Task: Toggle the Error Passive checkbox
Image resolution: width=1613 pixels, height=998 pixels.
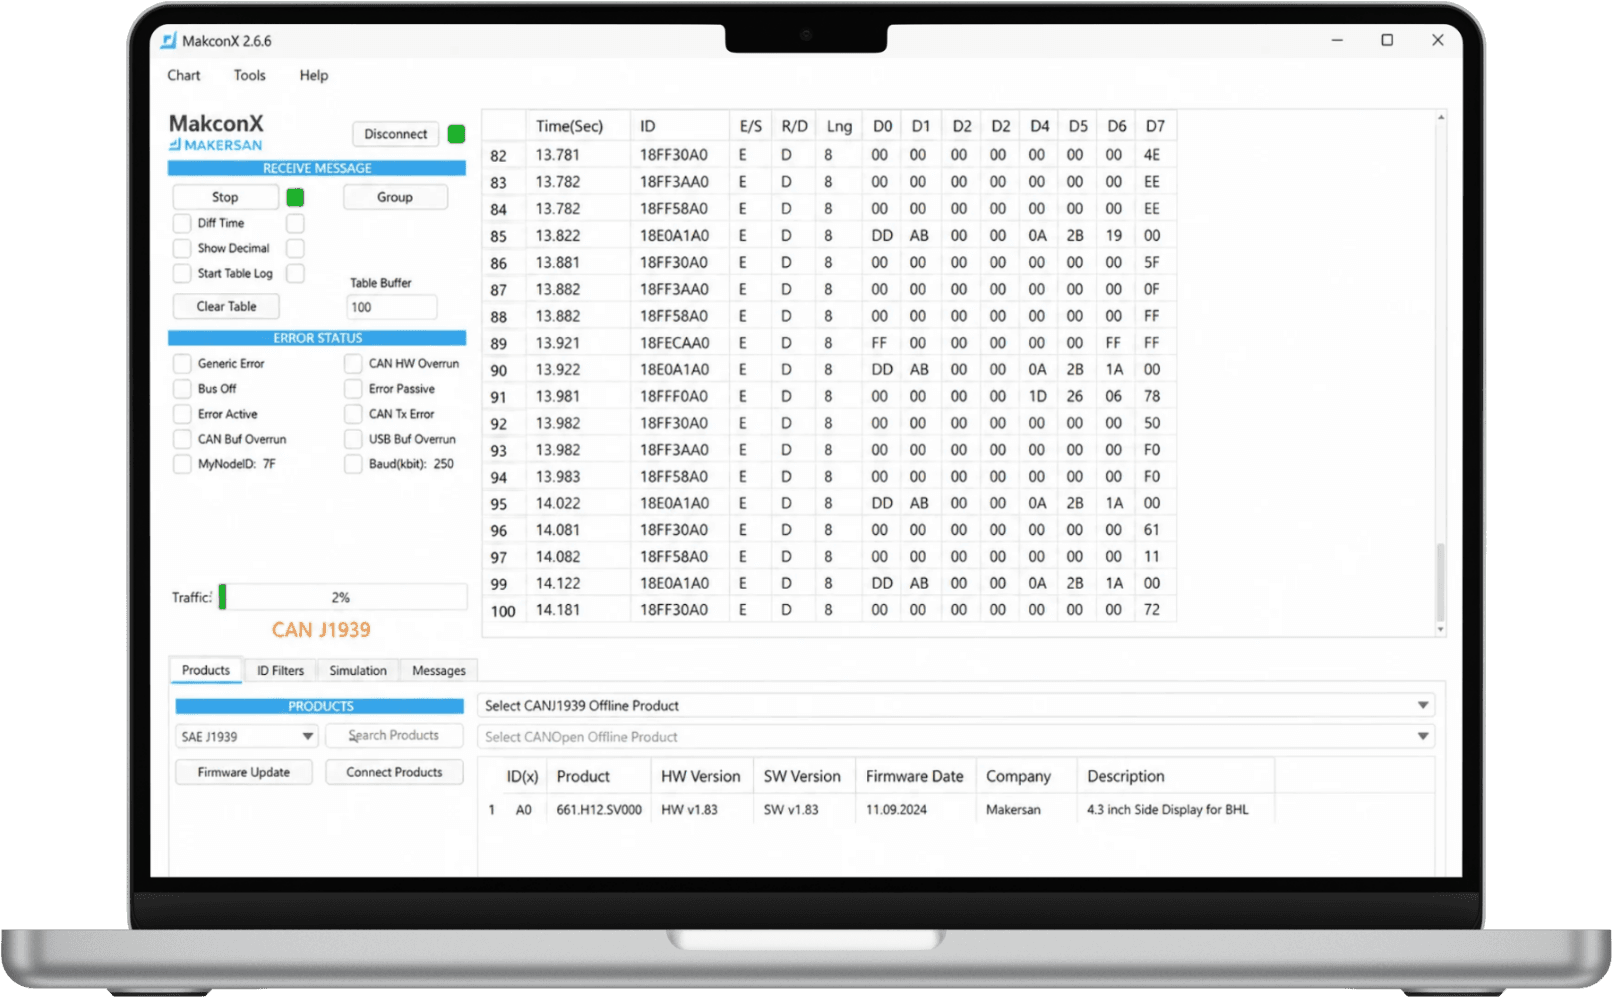Action: point(353,388)
